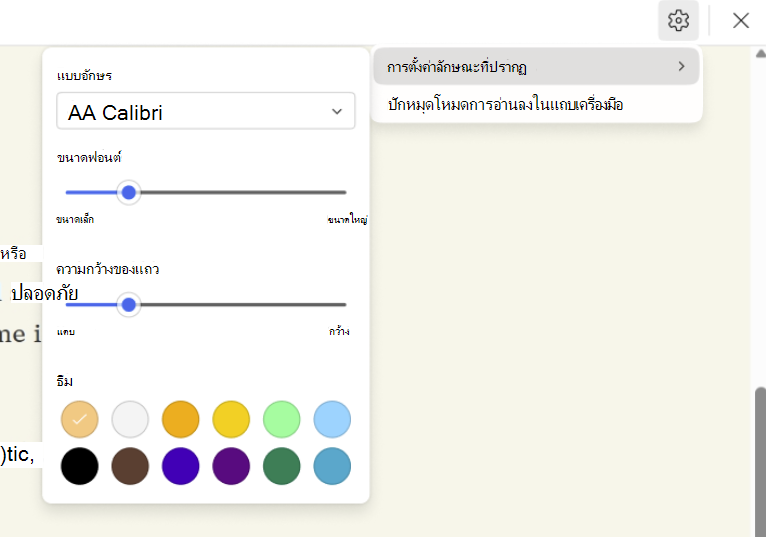Select the checked beige theme swatch

click(80, 419)
